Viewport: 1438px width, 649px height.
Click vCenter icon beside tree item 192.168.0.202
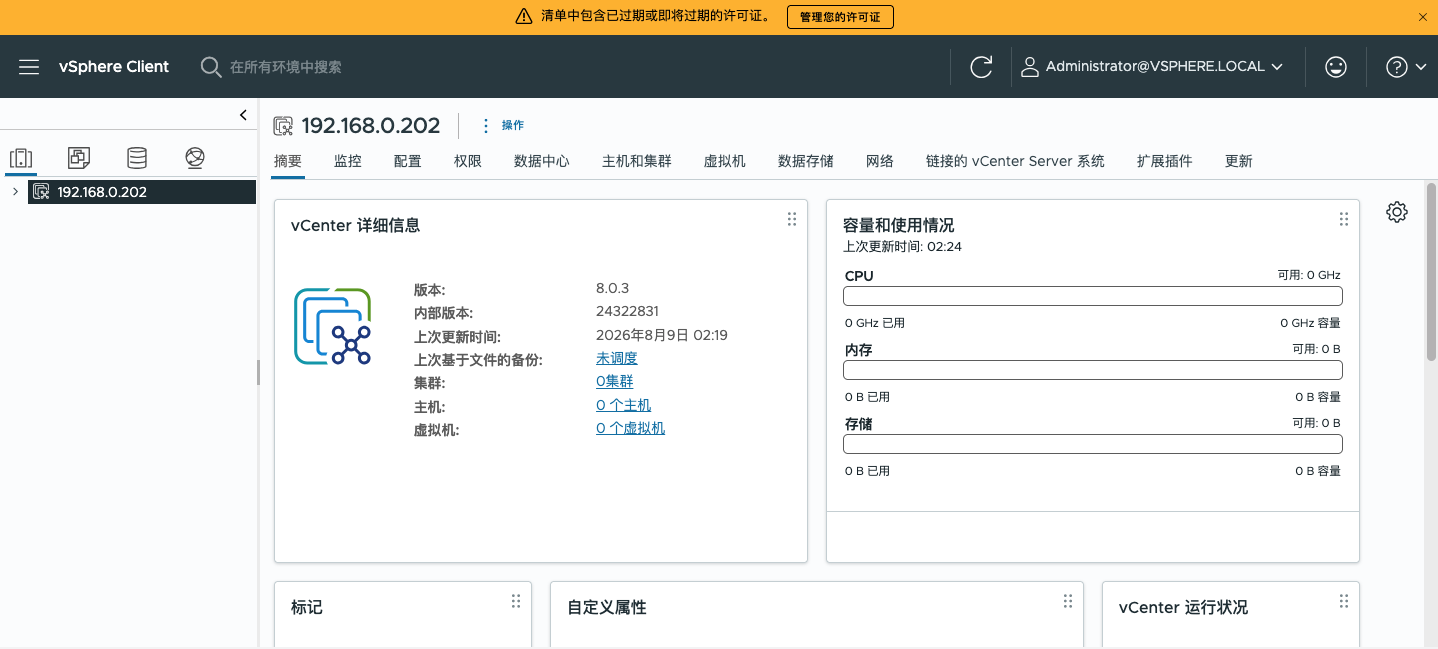pyautogui.click(x=41, y=192)
